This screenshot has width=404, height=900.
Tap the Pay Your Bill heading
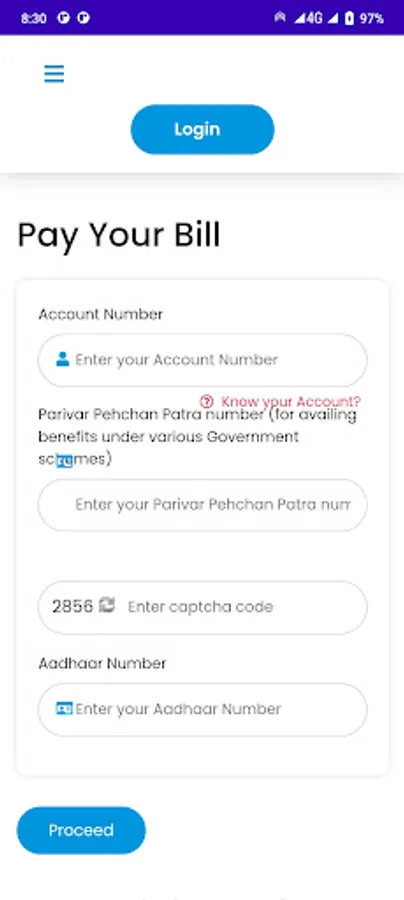(x=119, y=235)
